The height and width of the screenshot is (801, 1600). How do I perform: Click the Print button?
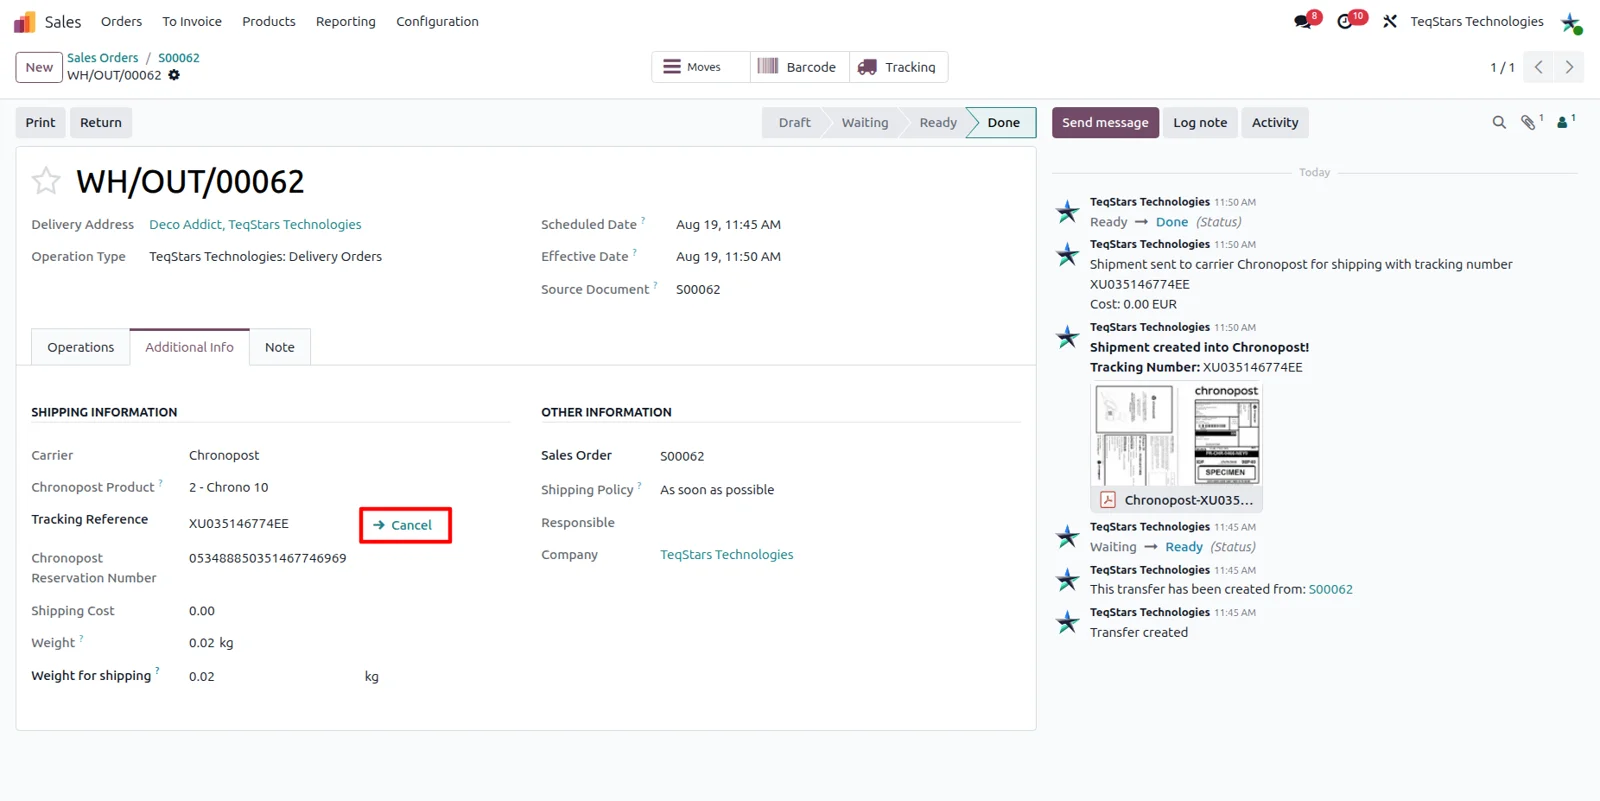[40, 123]
